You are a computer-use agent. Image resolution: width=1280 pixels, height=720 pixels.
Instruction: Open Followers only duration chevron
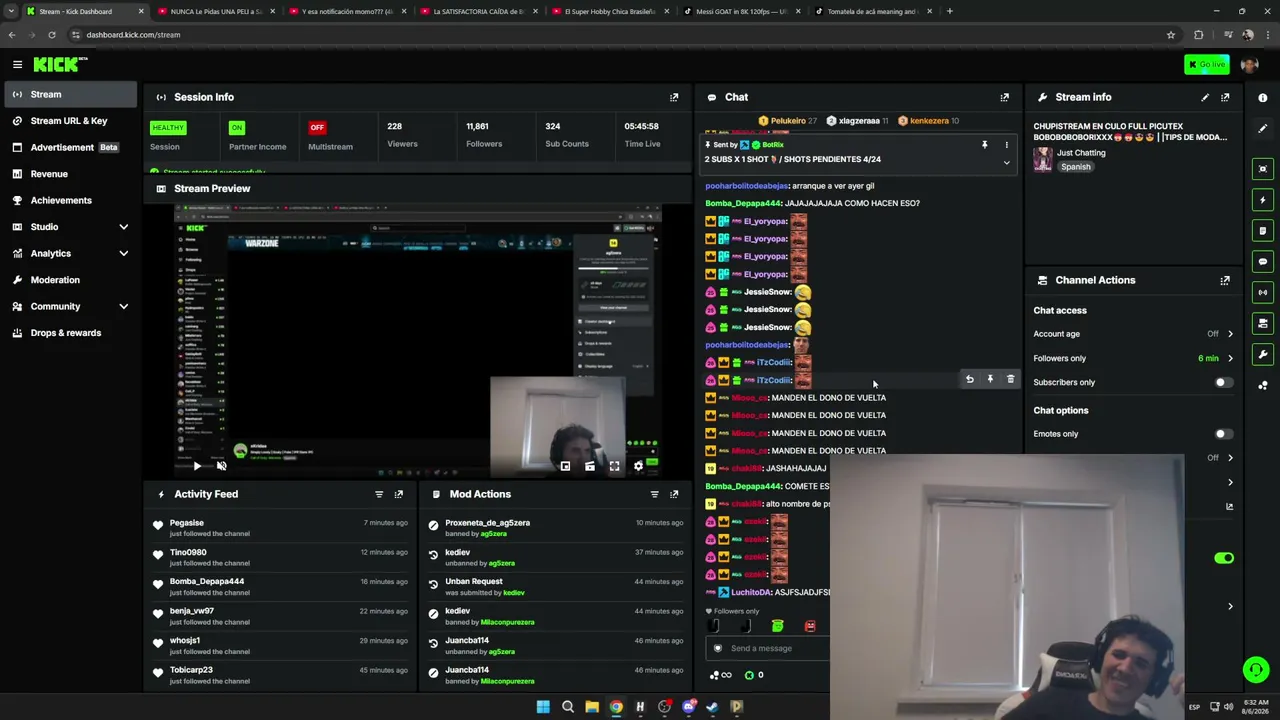click(1230, 358)
